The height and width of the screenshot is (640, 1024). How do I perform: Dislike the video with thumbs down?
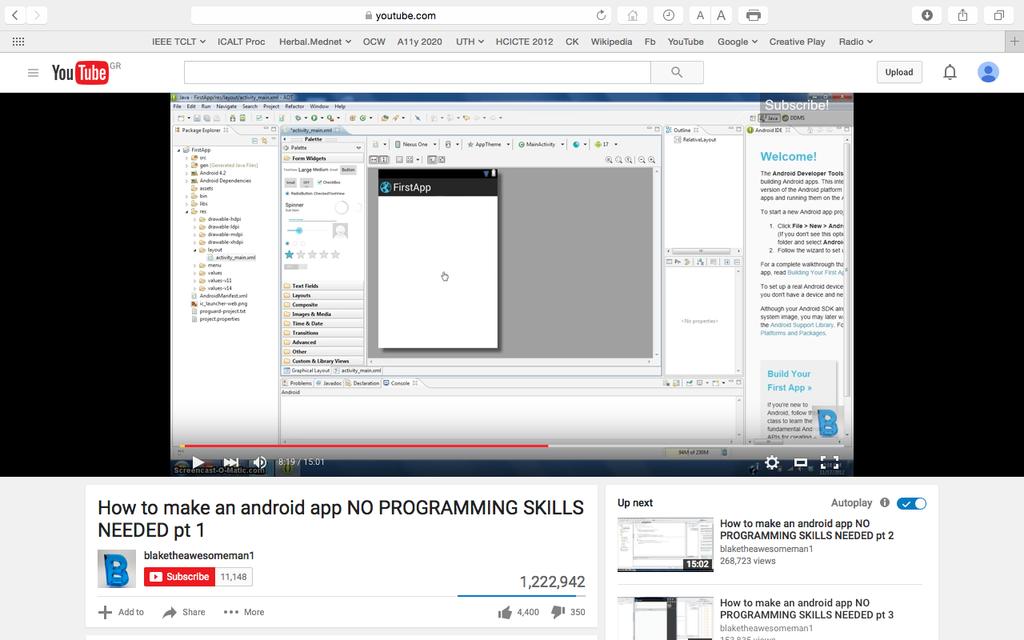558,612
